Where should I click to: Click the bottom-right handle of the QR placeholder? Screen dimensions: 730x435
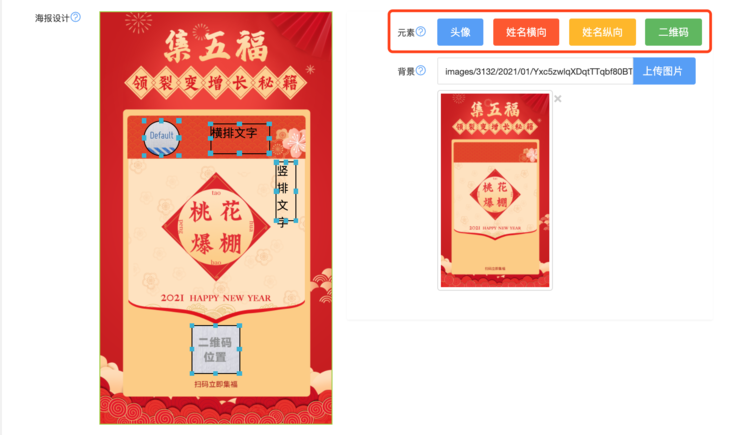(x=240, y=374)
